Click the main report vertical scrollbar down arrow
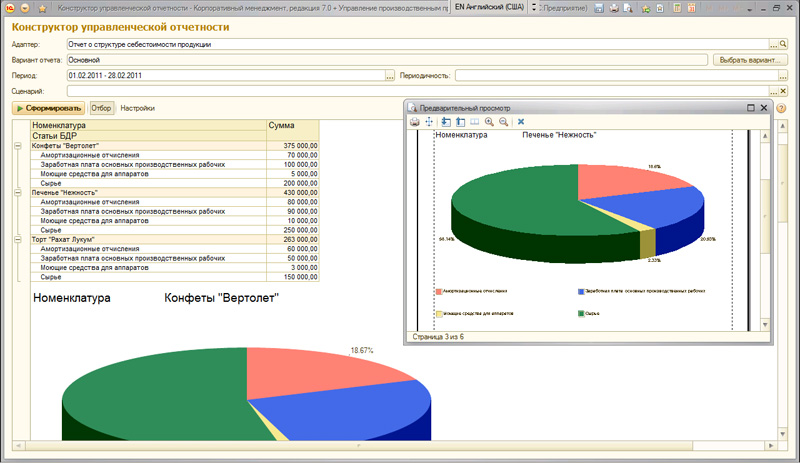Viewport: 800px width, 463px height. click(783, 434)
